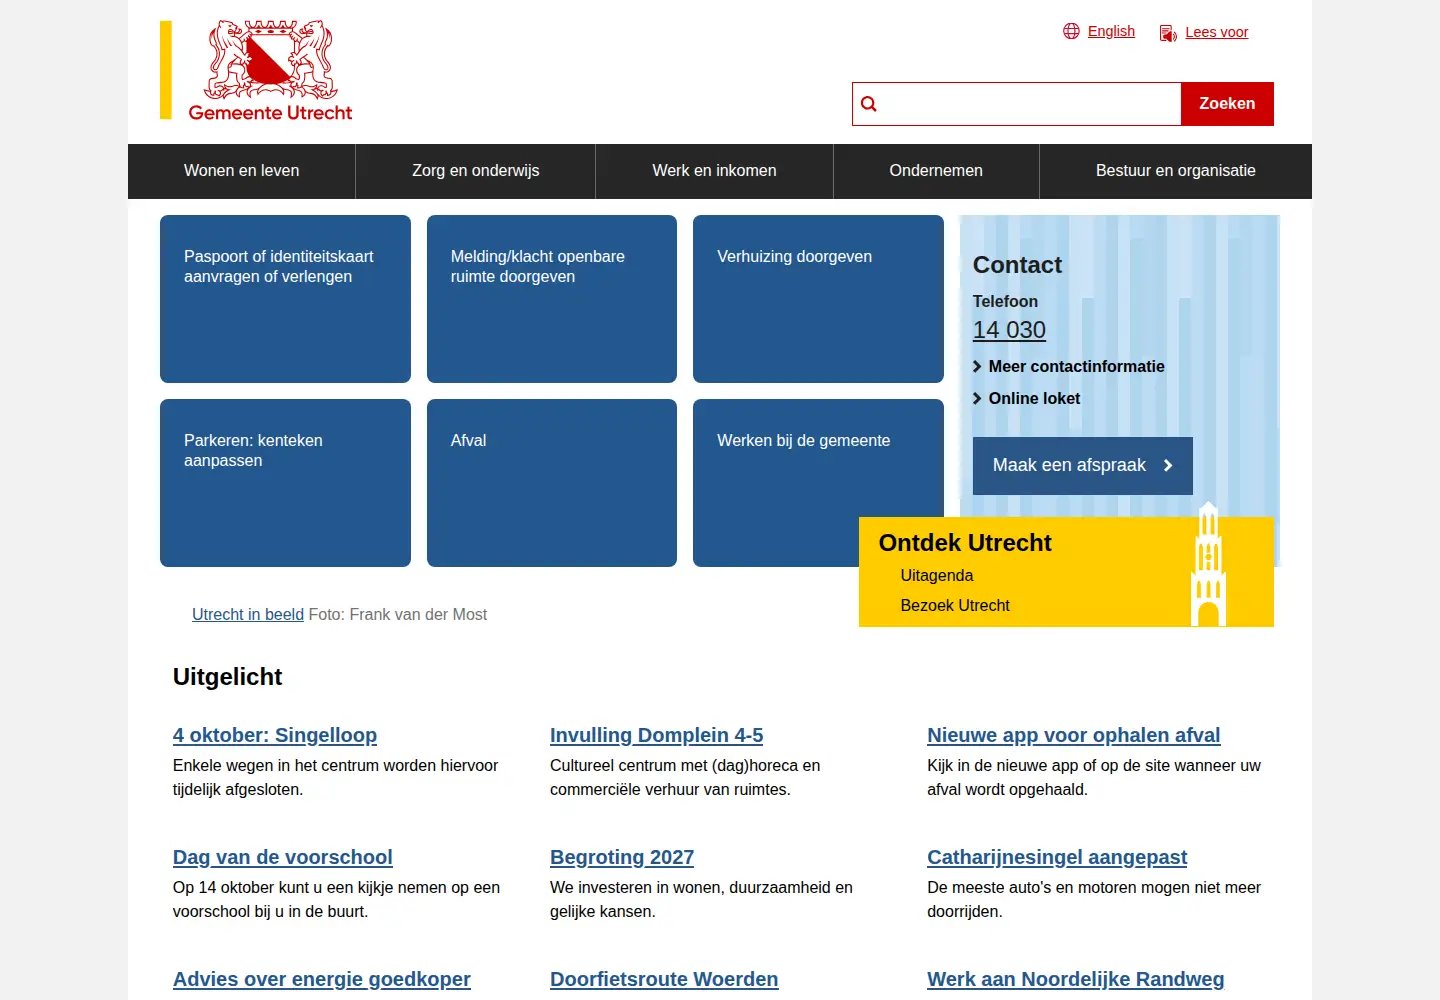Open Meer contactinformatie link
The width and height of the screenshot is (1440, 1000).
click(x=1076, y=367)
